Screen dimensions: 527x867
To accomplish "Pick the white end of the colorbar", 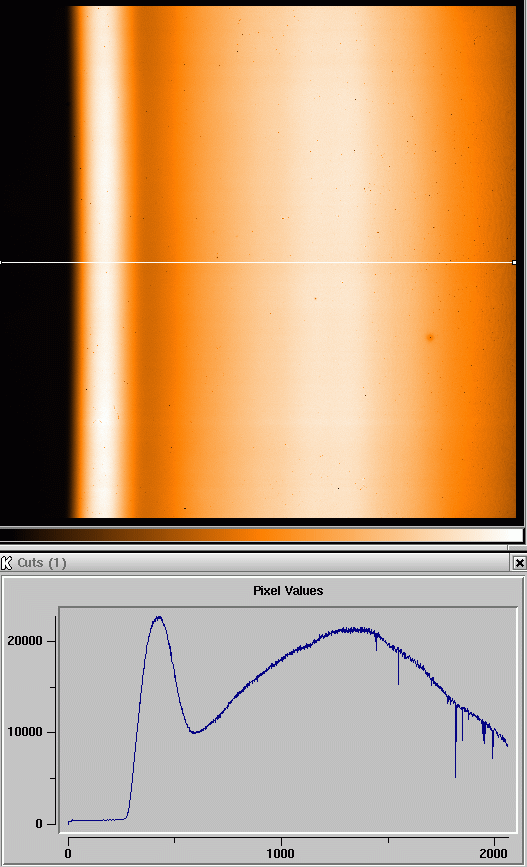I will pyautogui.click(x=512, y=535).
